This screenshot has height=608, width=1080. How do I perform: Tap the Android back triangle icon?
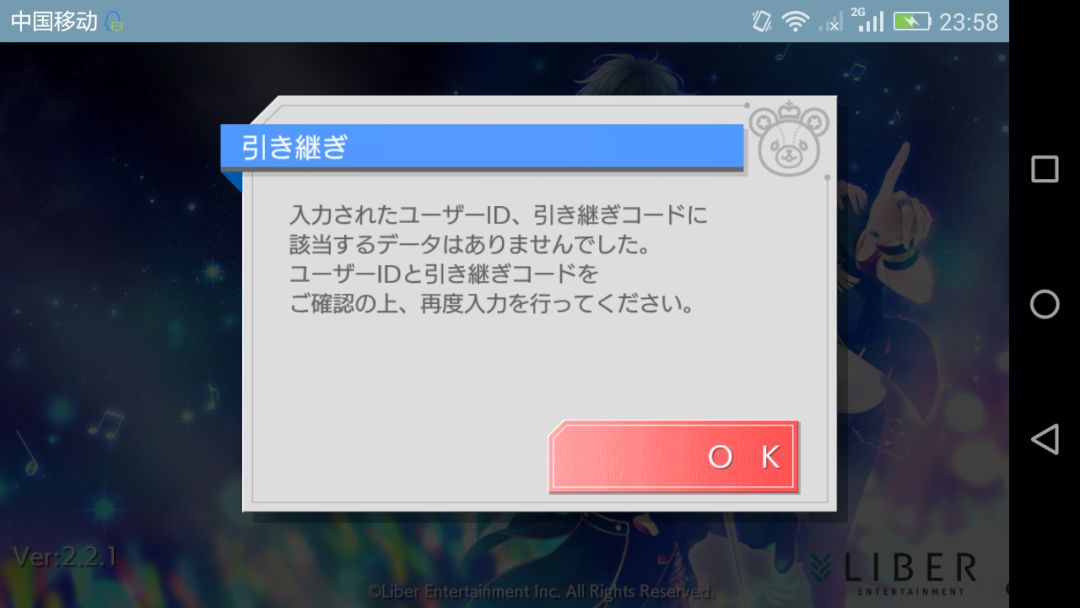(1045, 439)
